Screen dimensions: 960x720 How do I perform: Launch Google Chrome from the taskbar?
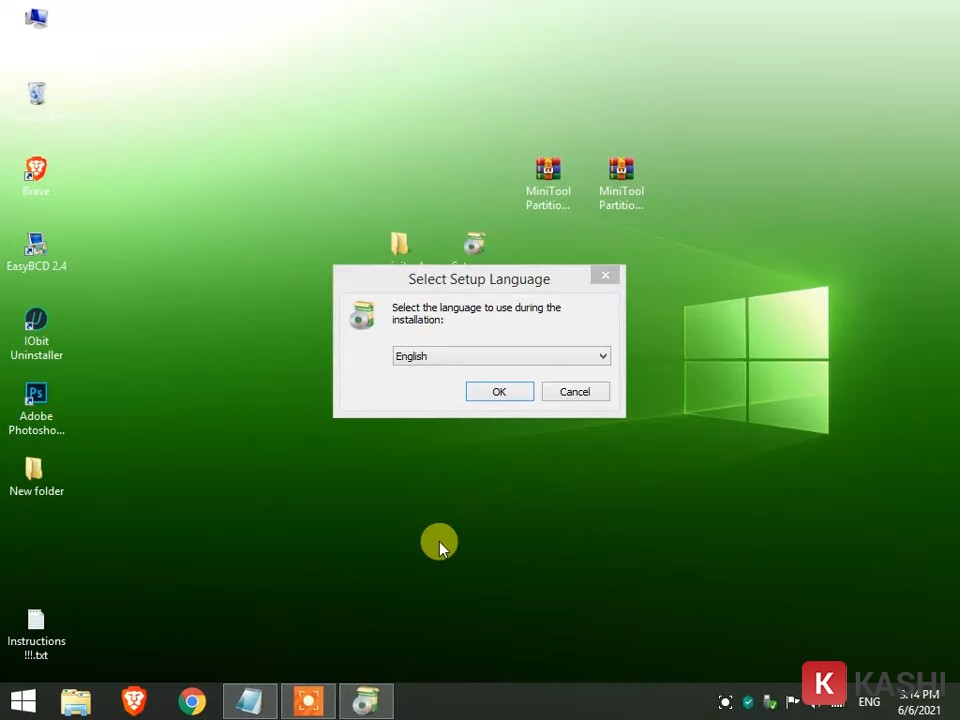[192, 702]
